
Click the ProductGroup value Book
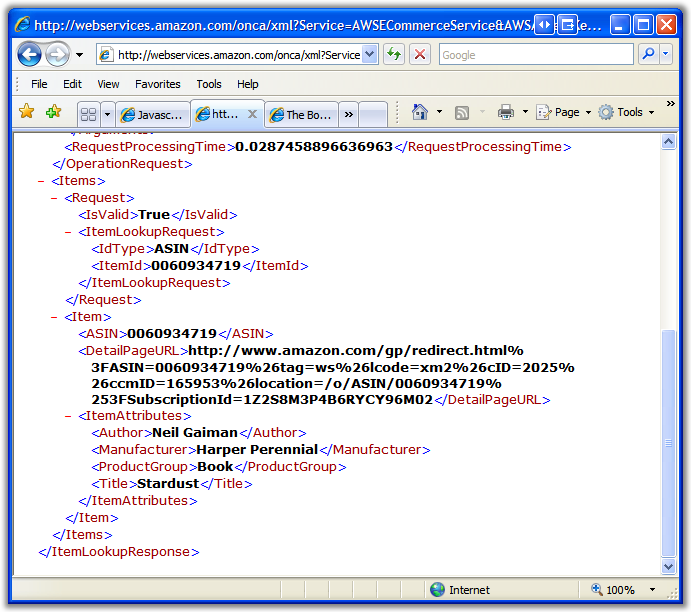[x=215, y=467]
